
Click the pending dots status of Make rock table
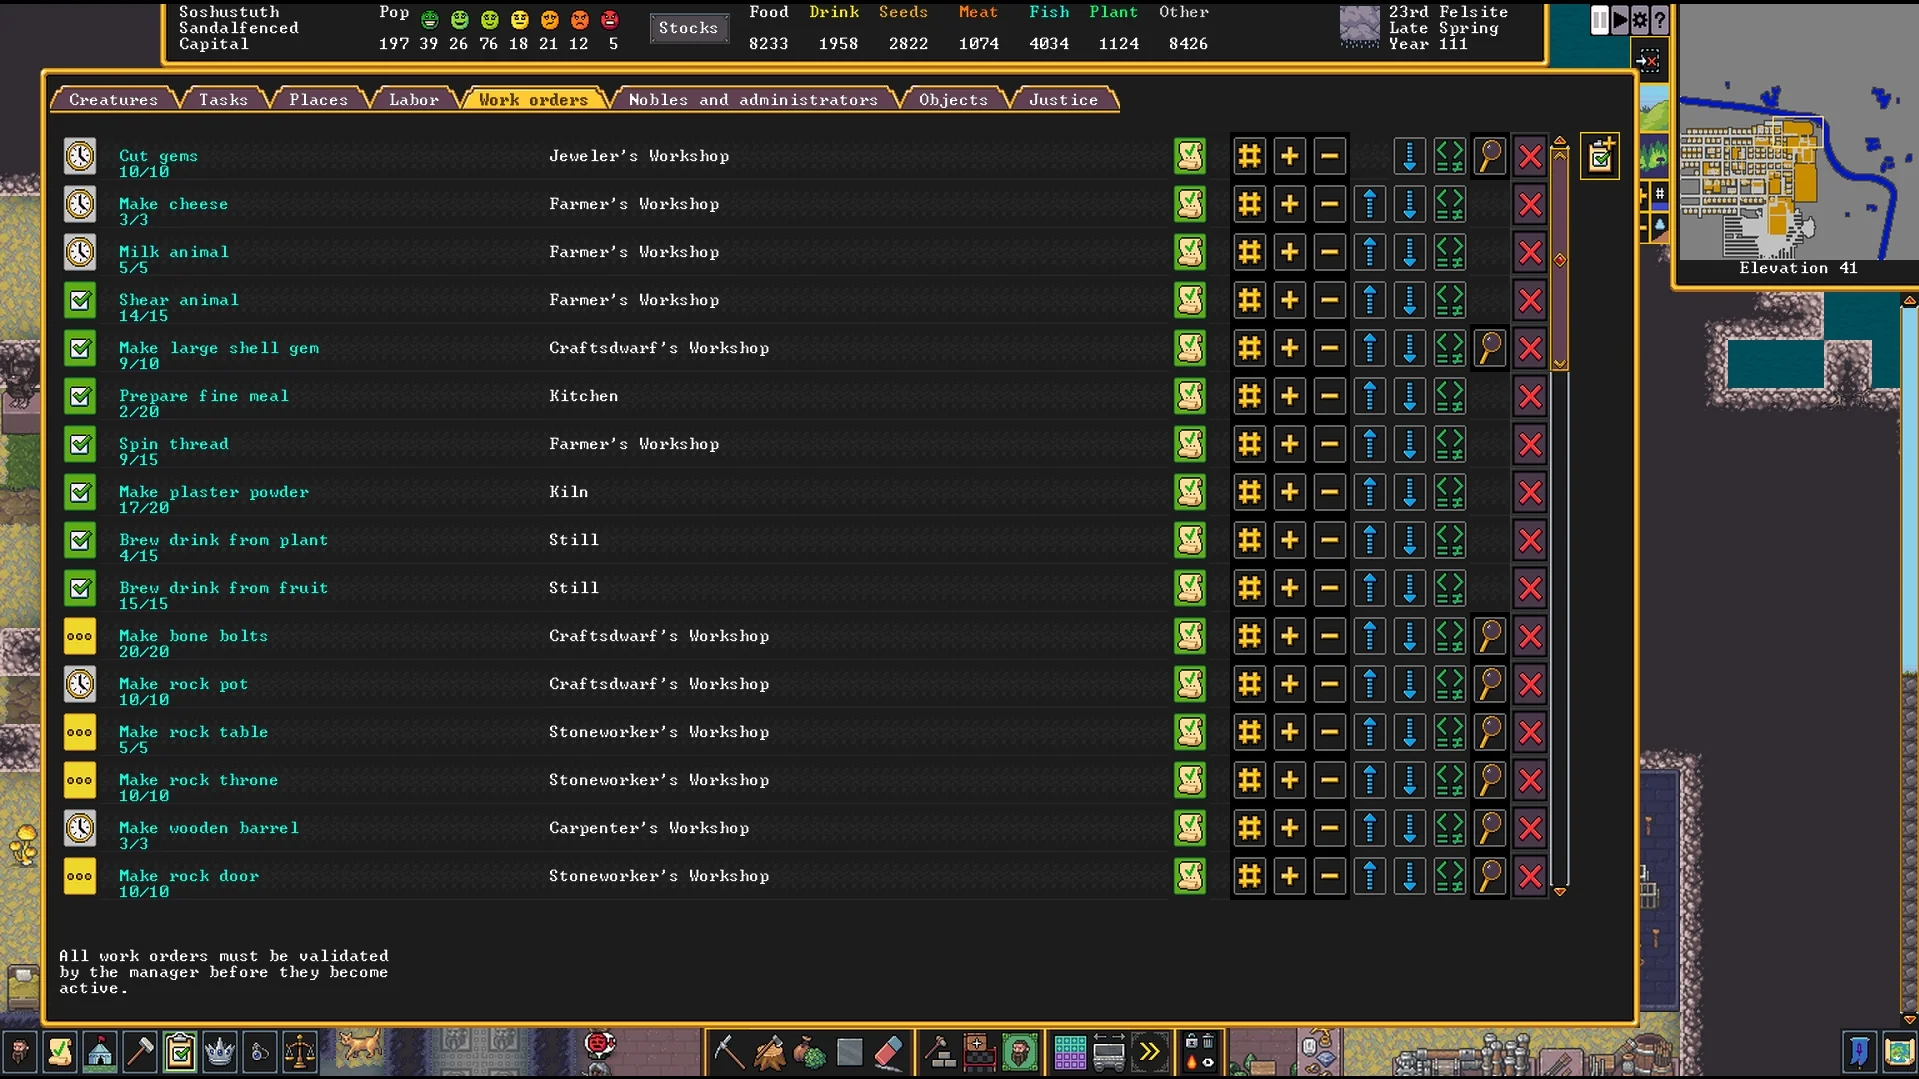(80, 732)
